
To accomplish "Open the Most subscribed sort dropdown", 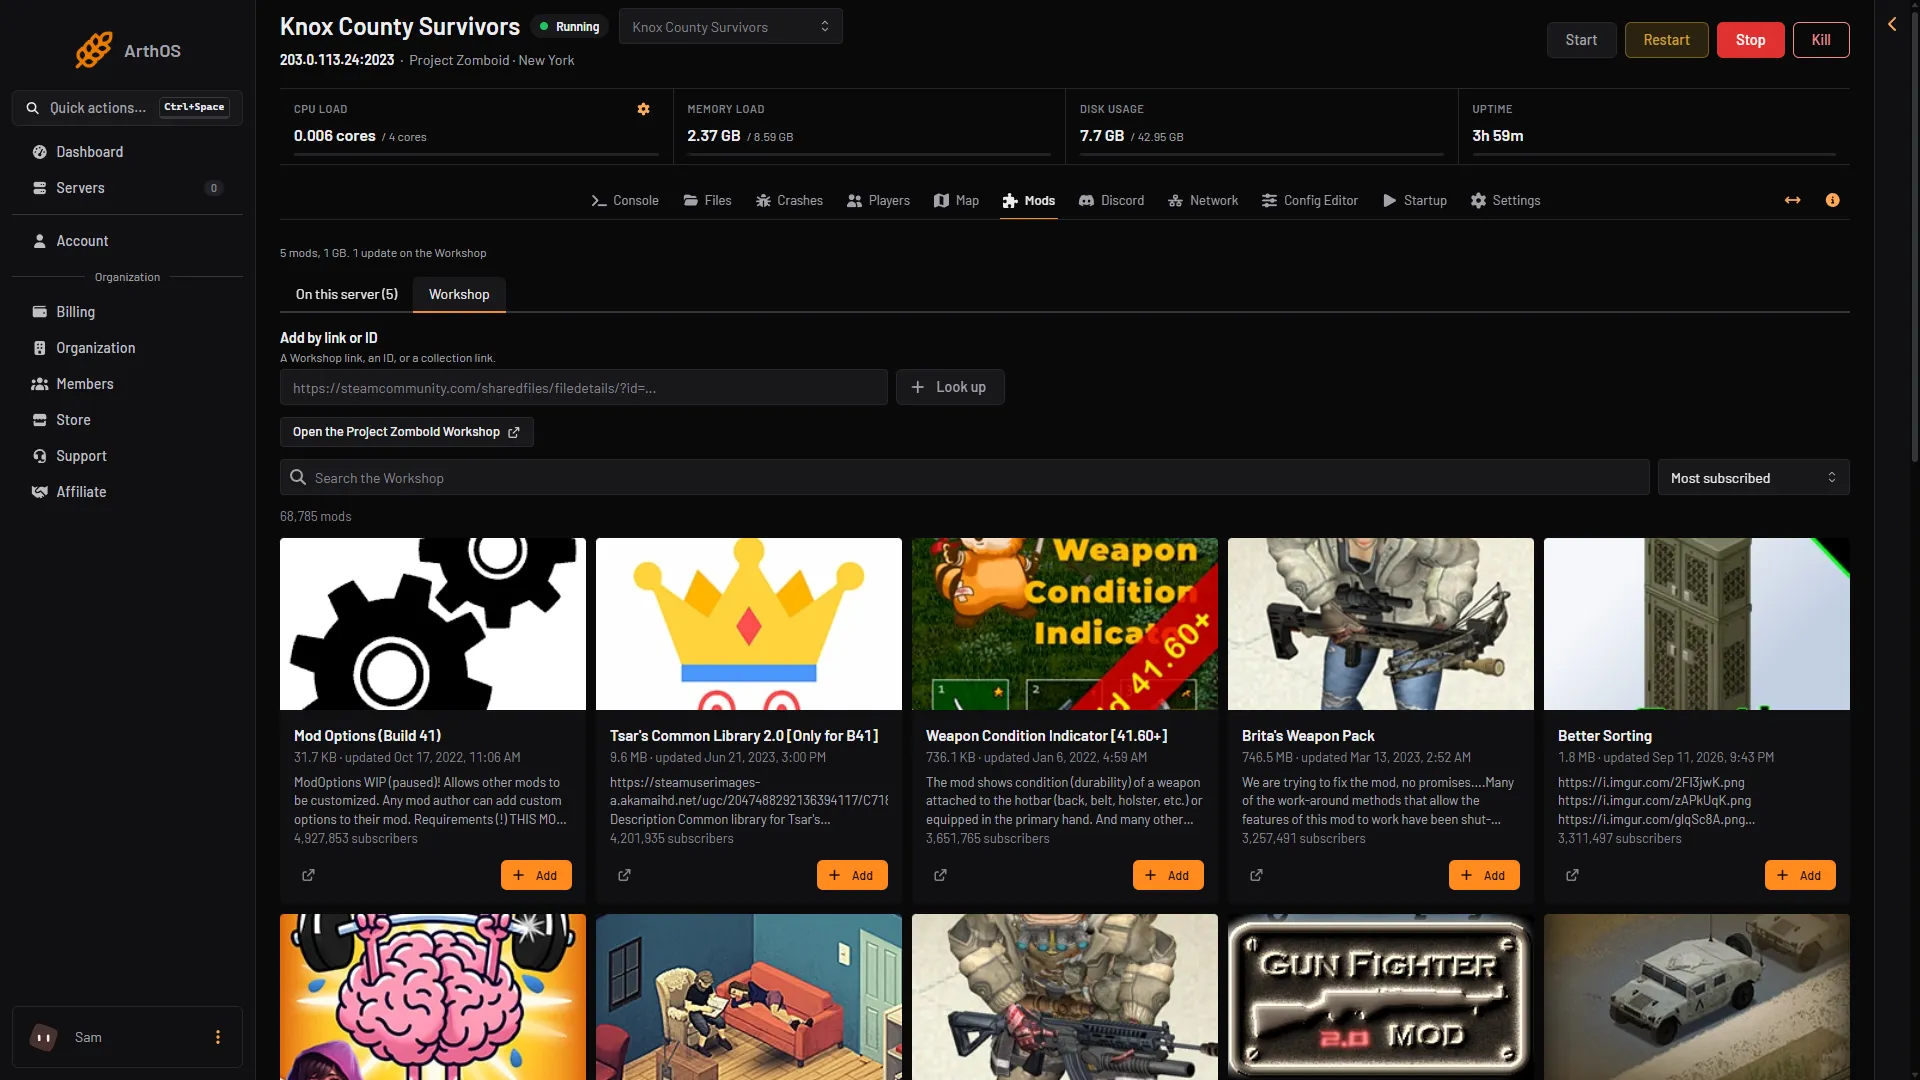I will (1753, 478).
